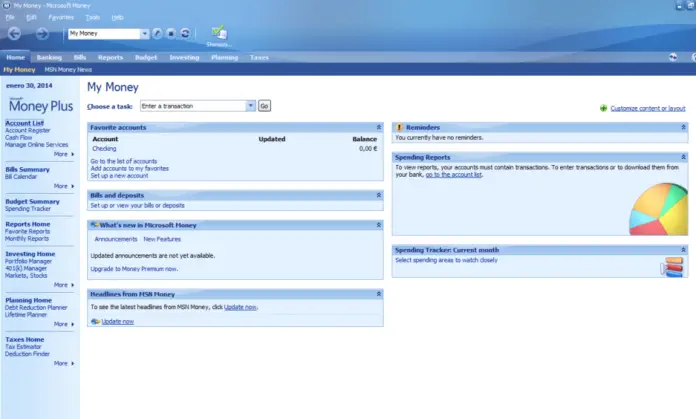
Task: Click Set up or view your bills or deposits
Action: [x=138, y=206]
